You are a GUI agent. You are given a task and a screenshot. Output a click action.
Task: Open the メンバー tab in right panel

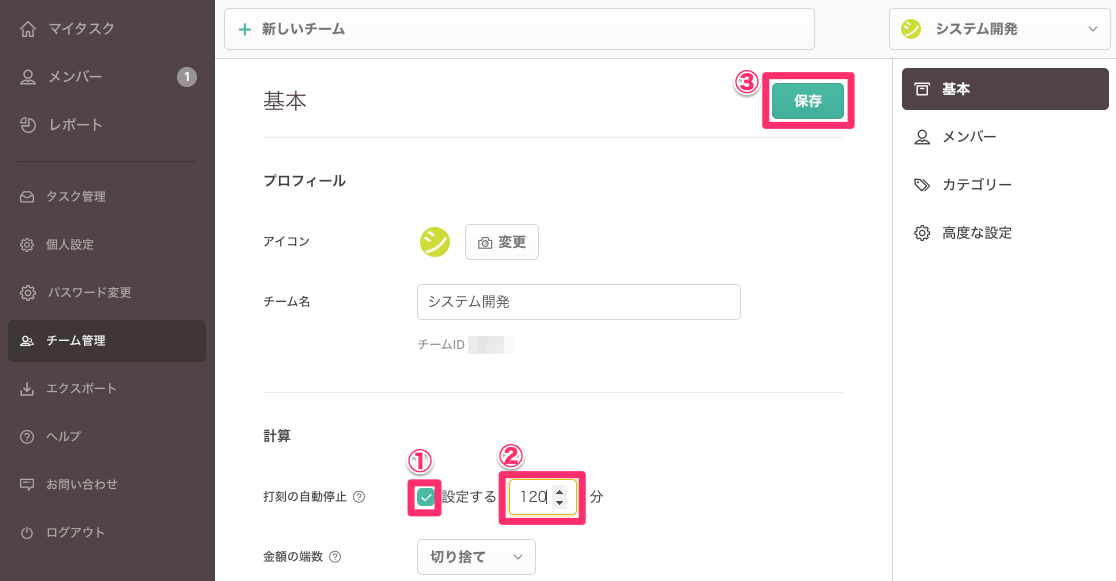pyautogui.click(x=968, y=137)
